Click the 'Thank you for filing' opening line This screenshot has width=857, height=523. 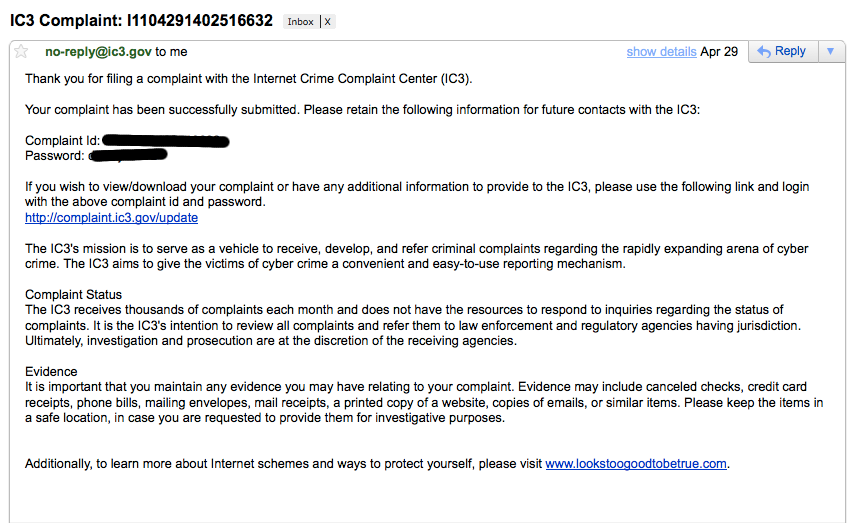pyautogui.click(x=249, y=79)
